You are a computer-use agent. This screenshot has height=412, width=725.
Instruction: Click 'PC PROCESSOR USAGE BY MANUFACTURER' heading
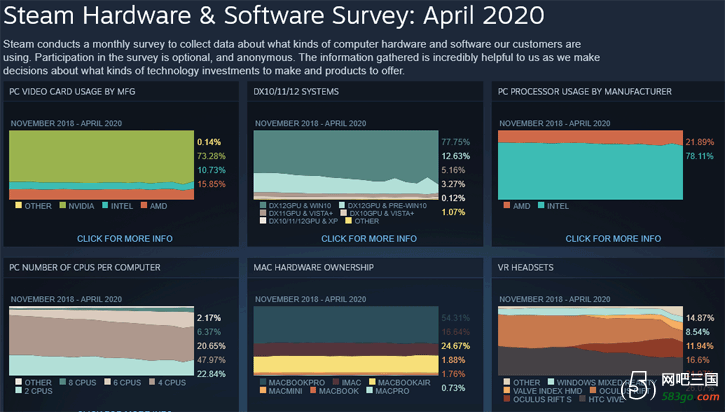585,92
